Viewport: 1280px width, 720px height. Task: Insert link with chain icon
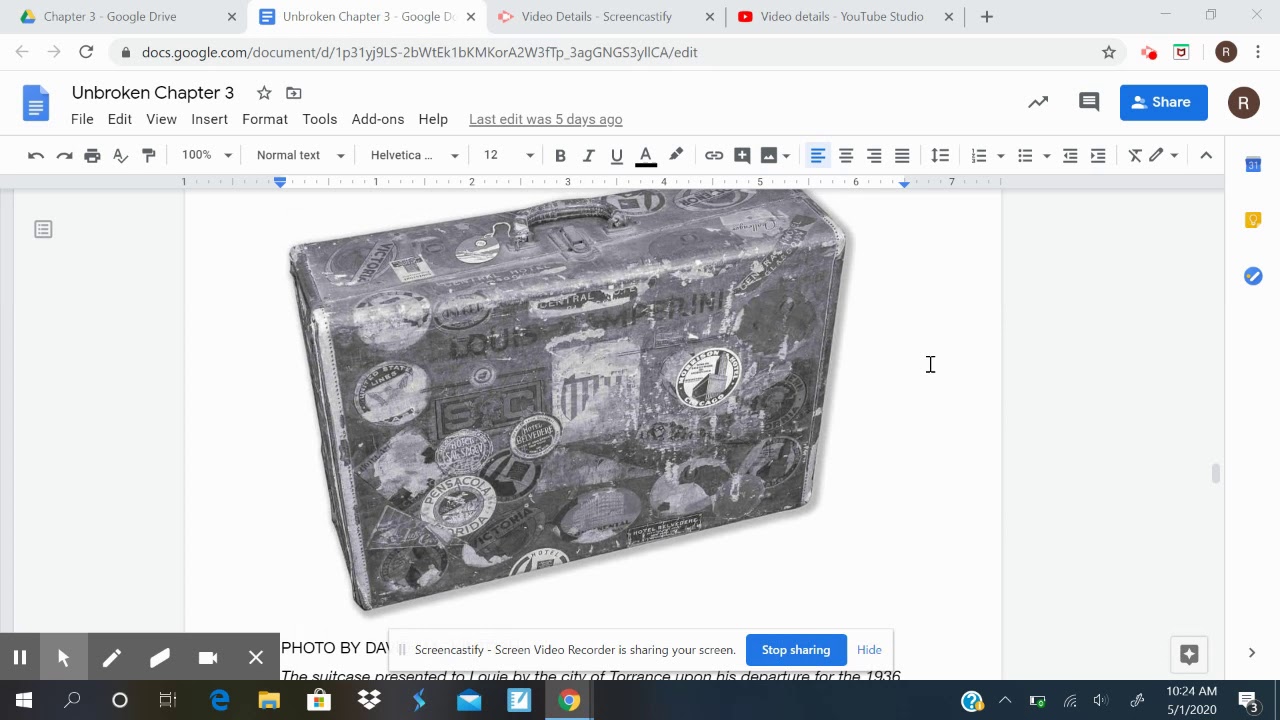(714, 155)
